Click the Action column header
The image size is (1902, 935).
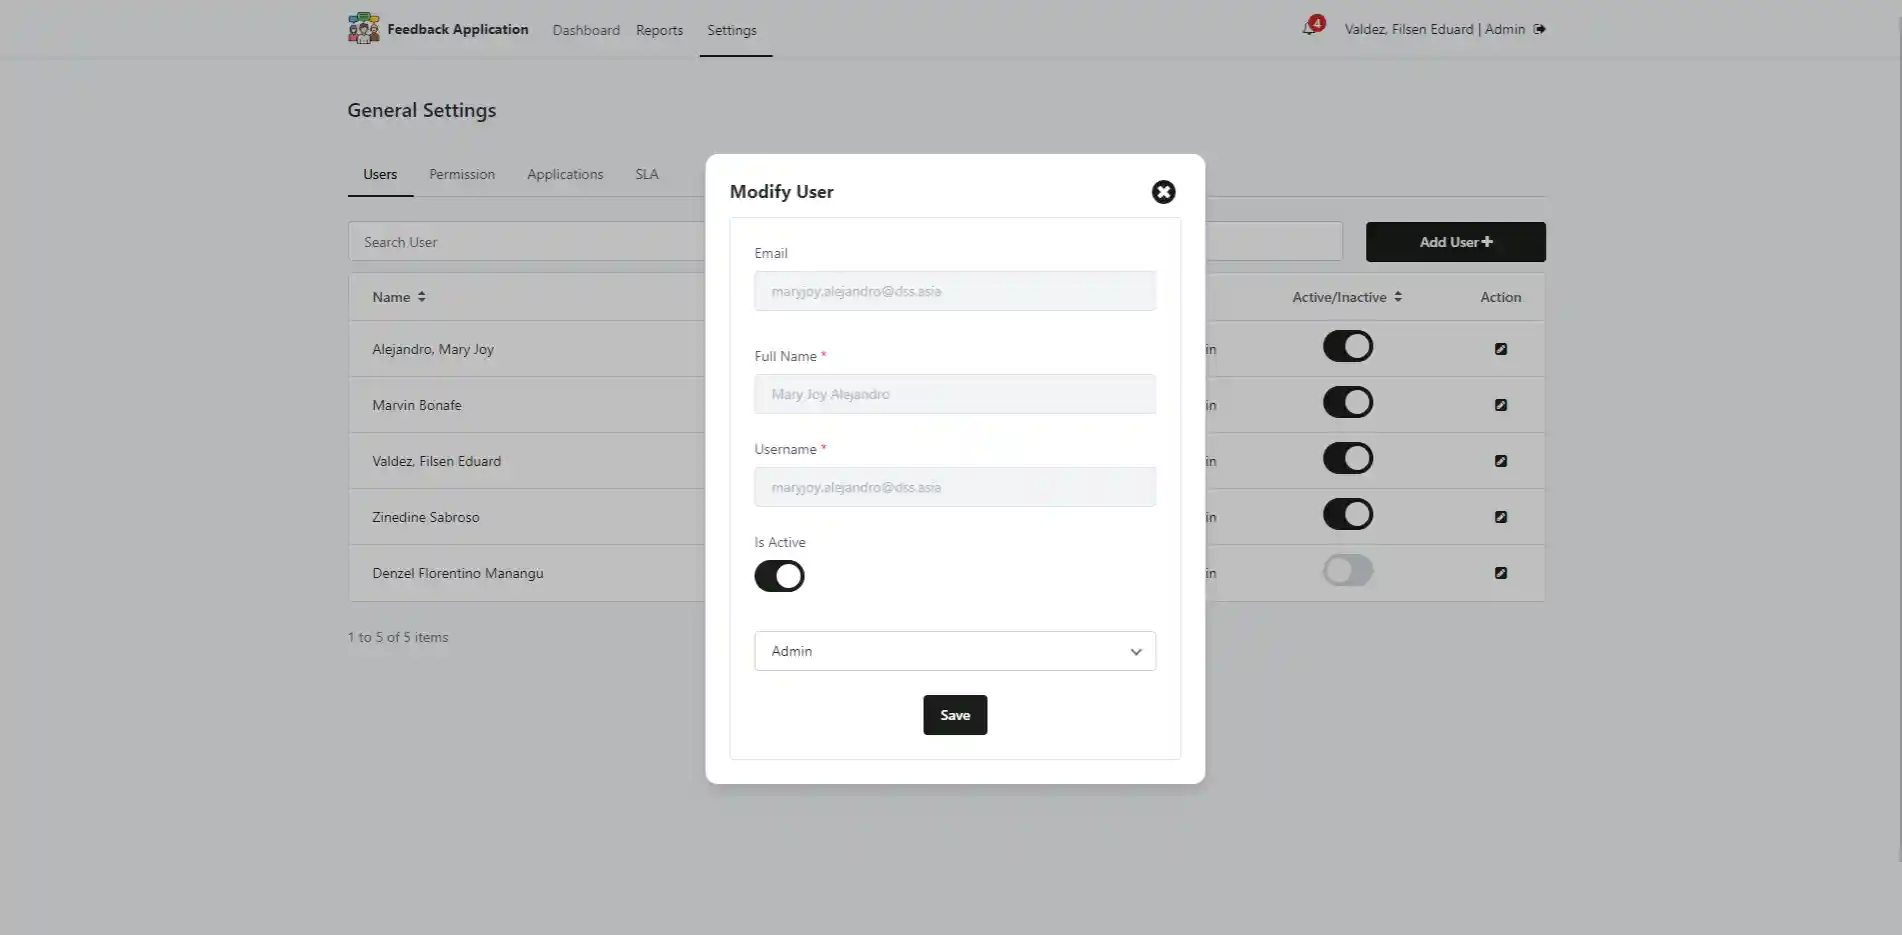1500,297
